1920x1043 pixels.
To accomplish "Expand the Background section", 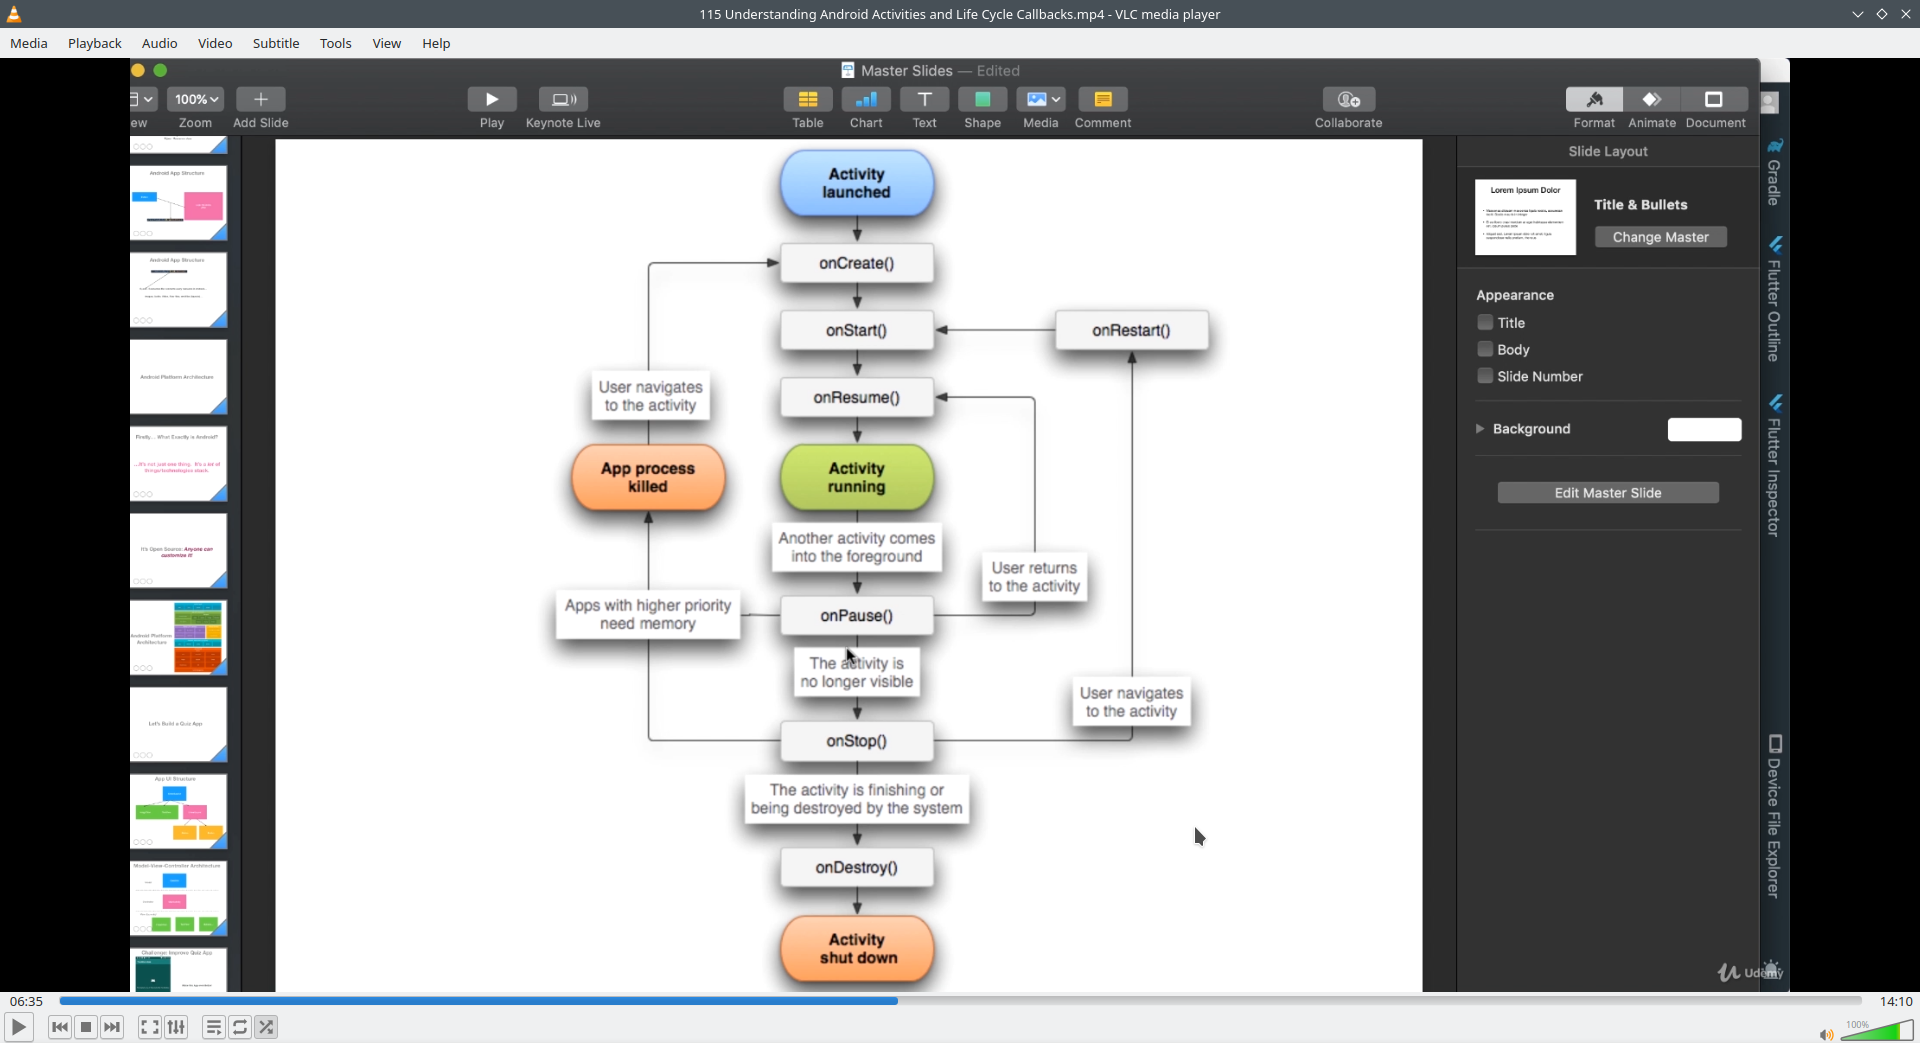I will click(1480, 429).
